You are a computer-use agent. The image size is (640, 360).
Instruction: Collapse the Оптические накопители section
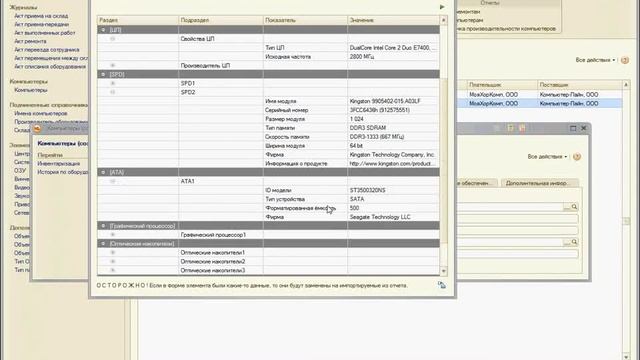coord(103,244)
